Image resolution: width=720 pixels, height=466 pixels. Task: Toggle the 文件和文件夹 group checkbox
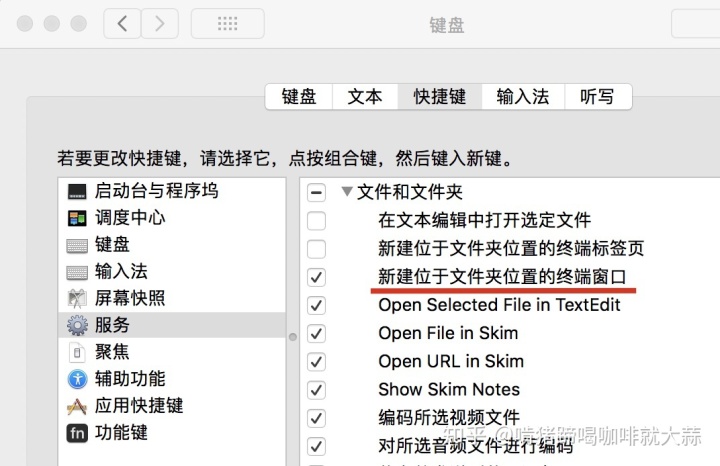(x=316, y=192)
